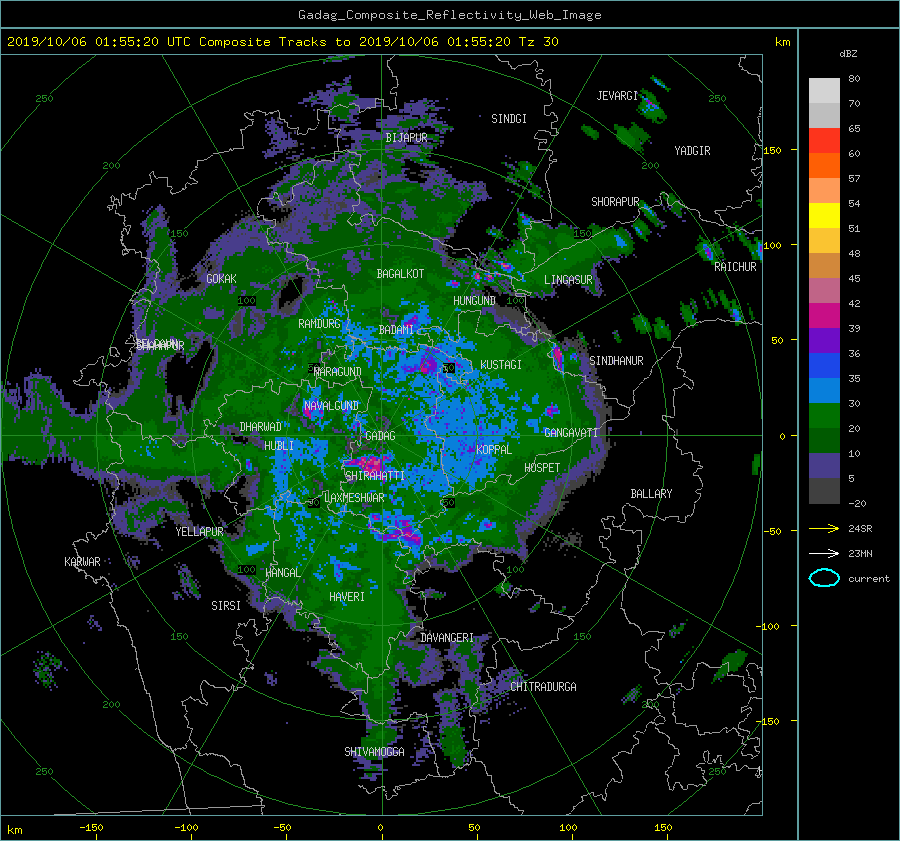Pick the violet purple swatch near 39 dBZ
The image size is (900, 841).
click(x=824, y=340)
